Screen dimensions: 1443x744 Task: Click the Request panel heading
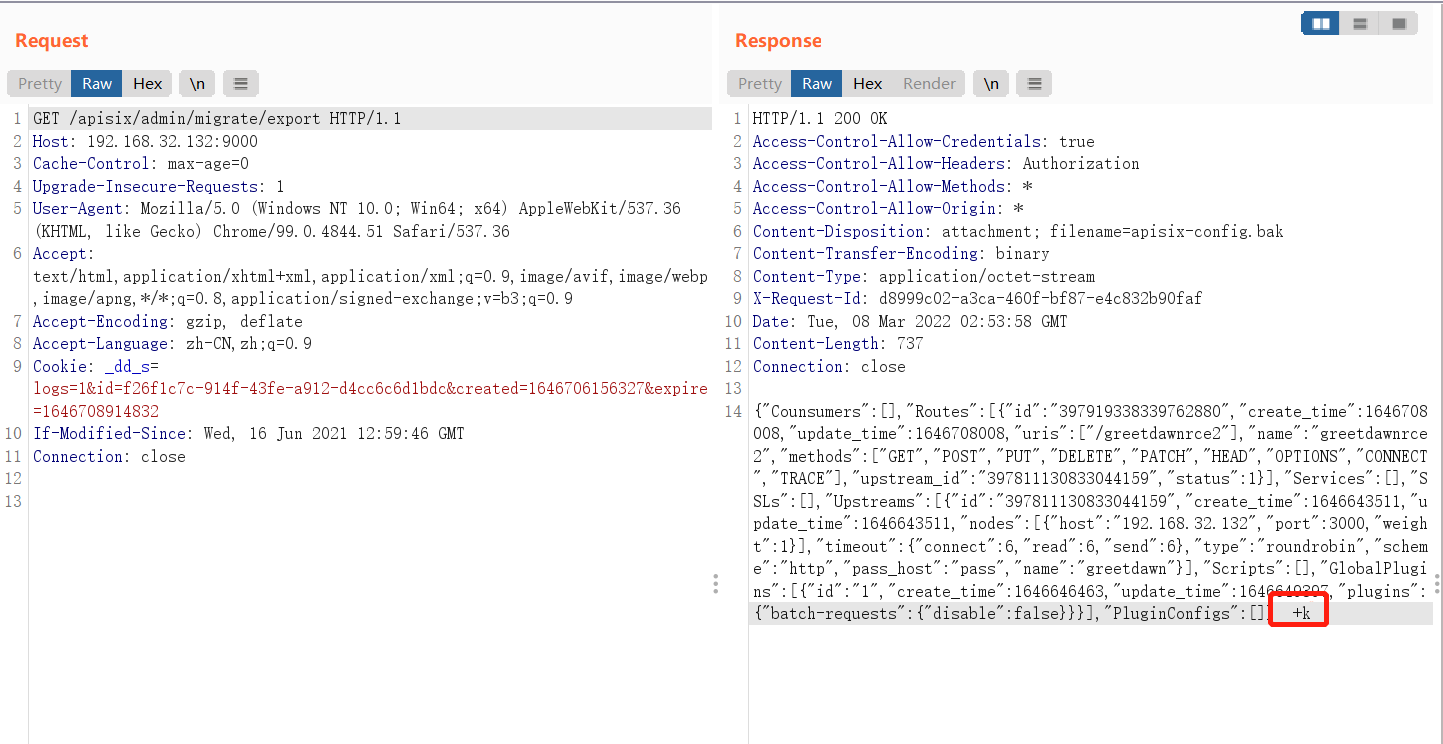52,41
